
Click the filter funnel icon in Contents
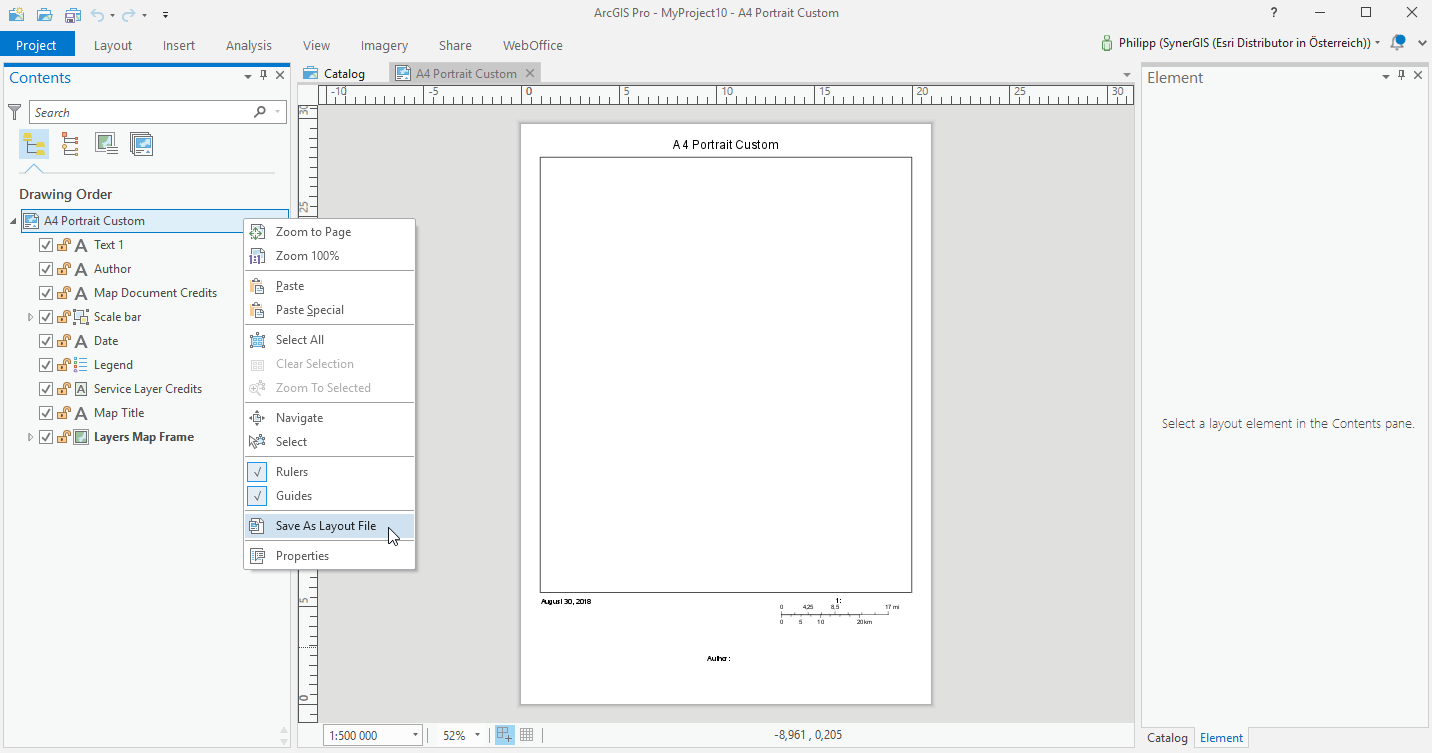click(x=15, y=112)
